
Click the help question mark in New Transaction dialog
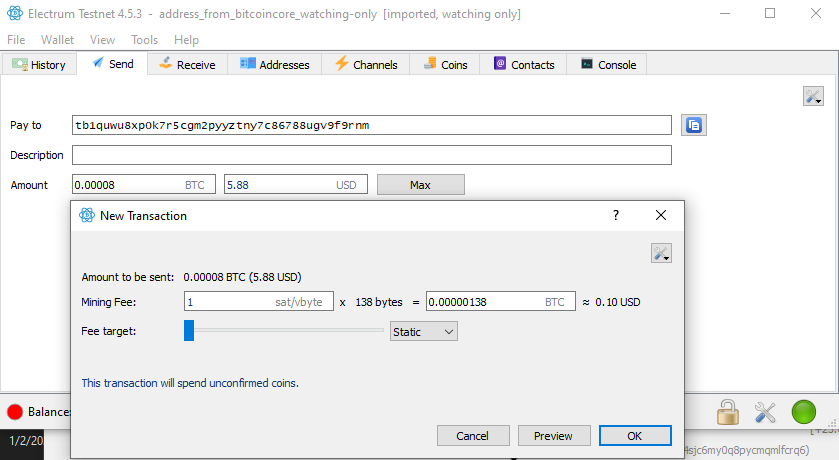click(x=616, y=215)
